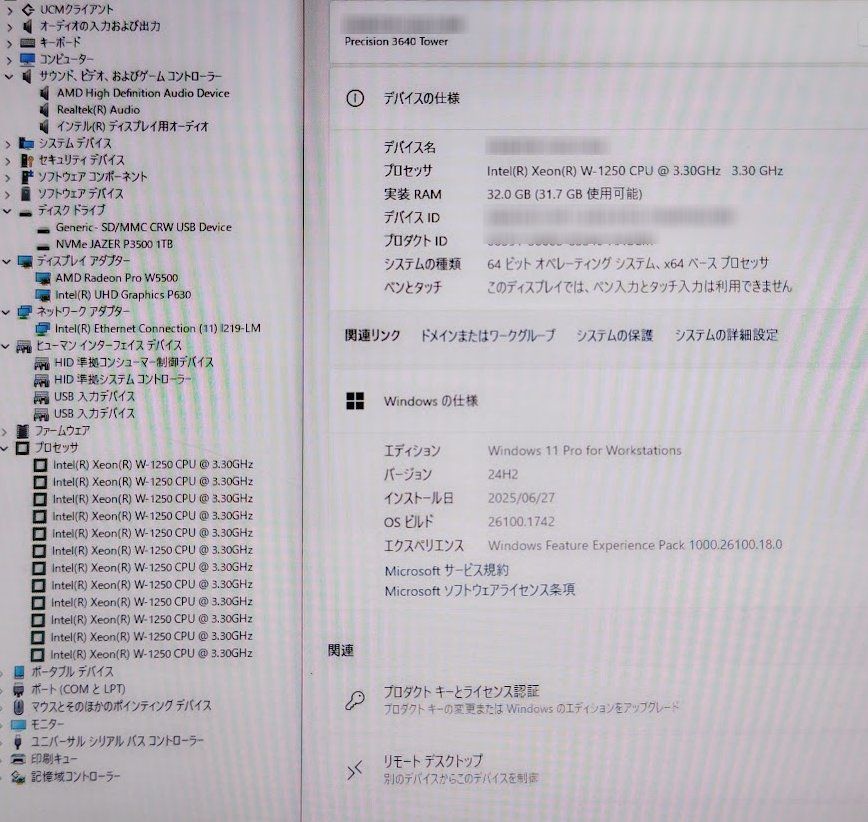This screenshot has height=822, width=868.
Task: Click the キーボード keyboard icon
Action: coord(27,43)
